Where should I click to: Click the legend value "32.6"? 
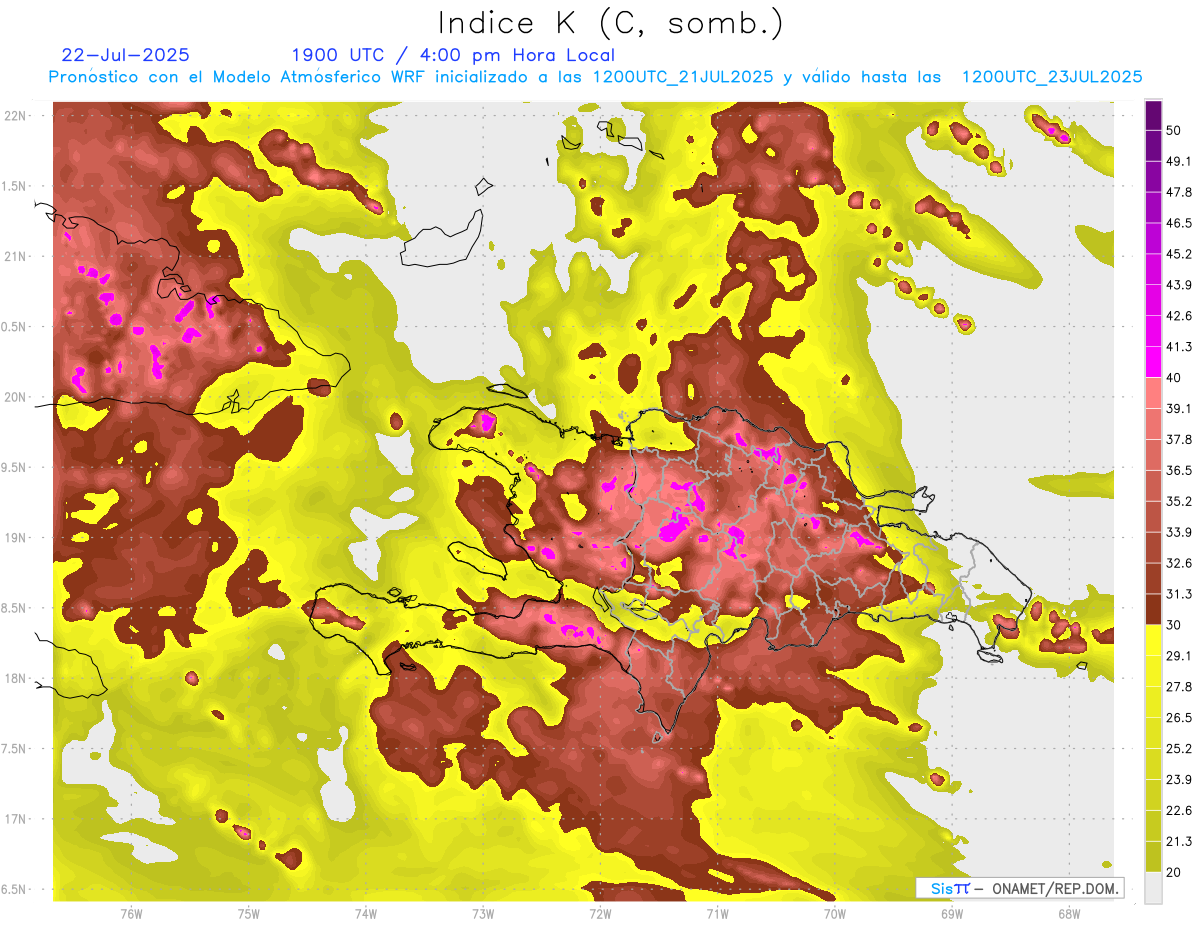1179,563
